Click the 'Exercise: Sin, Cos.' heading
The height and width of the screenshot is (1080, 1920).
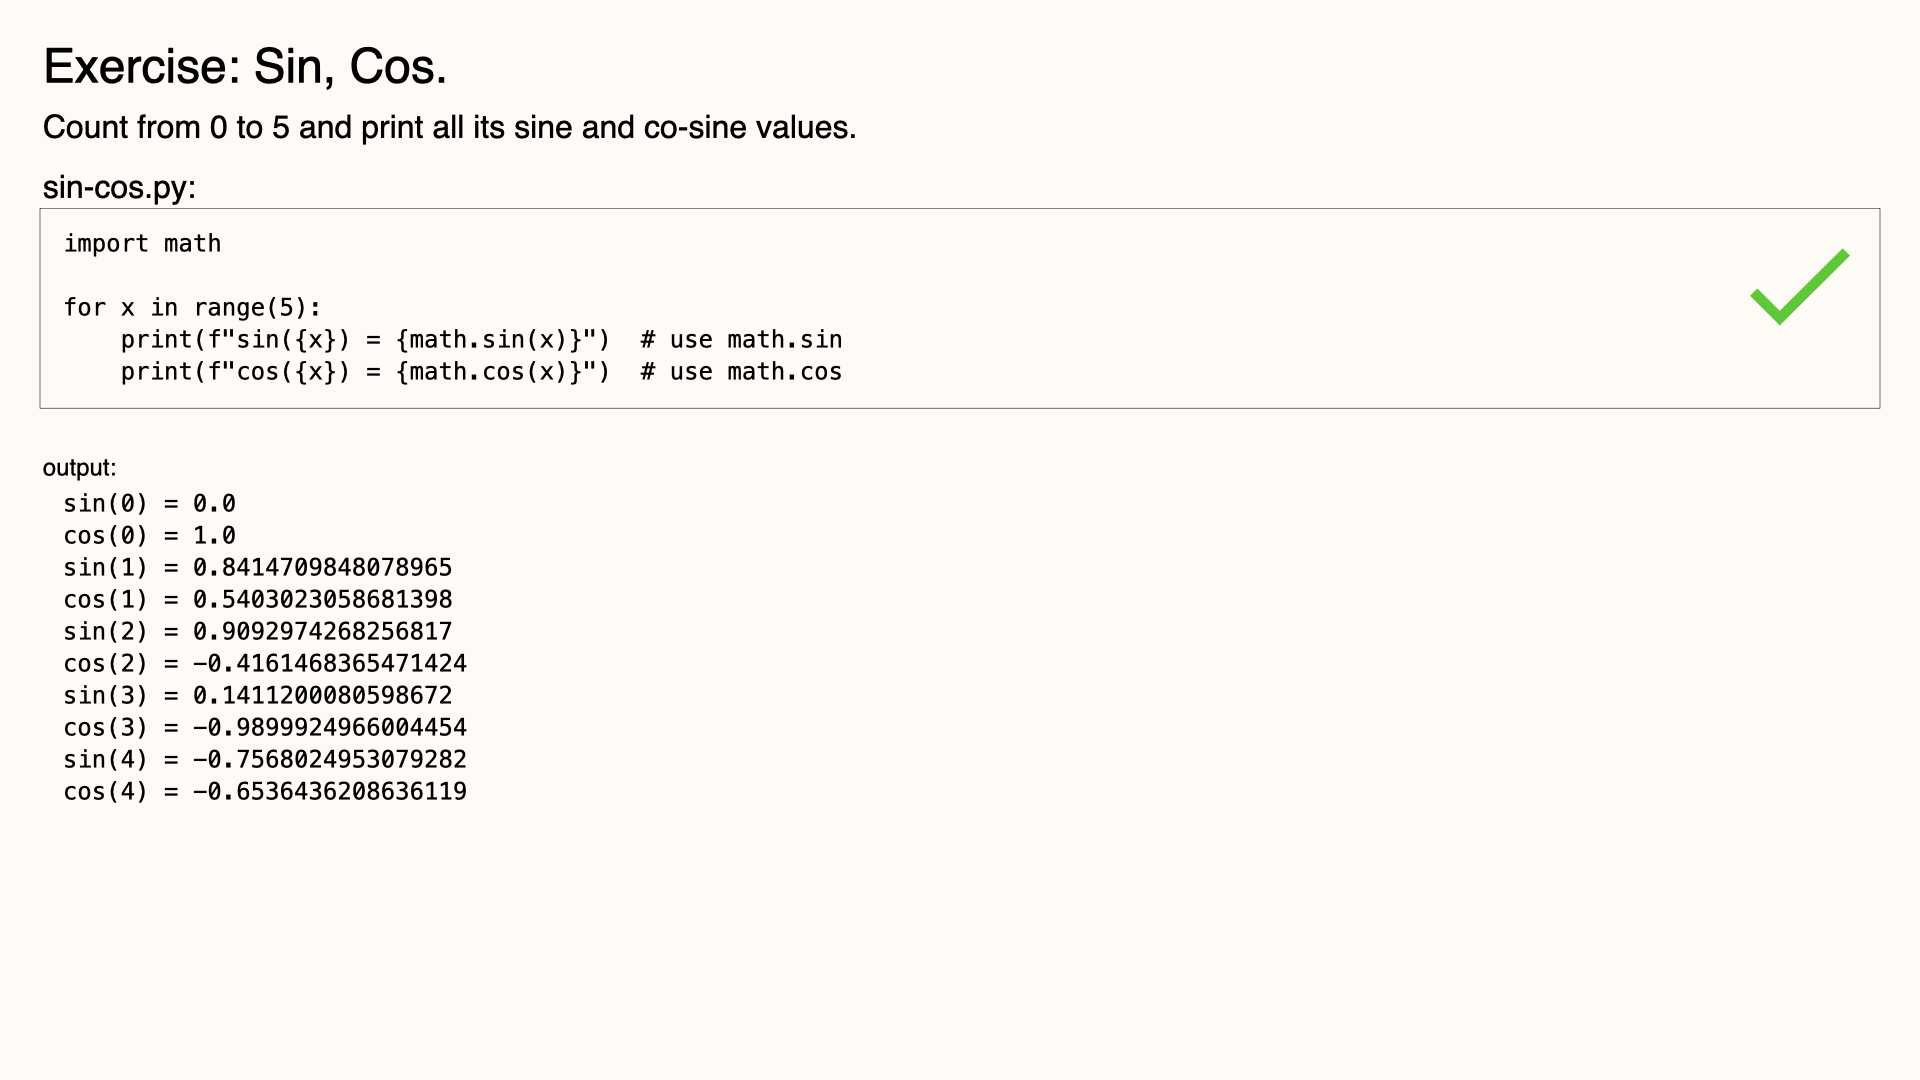tap(245, 67)
